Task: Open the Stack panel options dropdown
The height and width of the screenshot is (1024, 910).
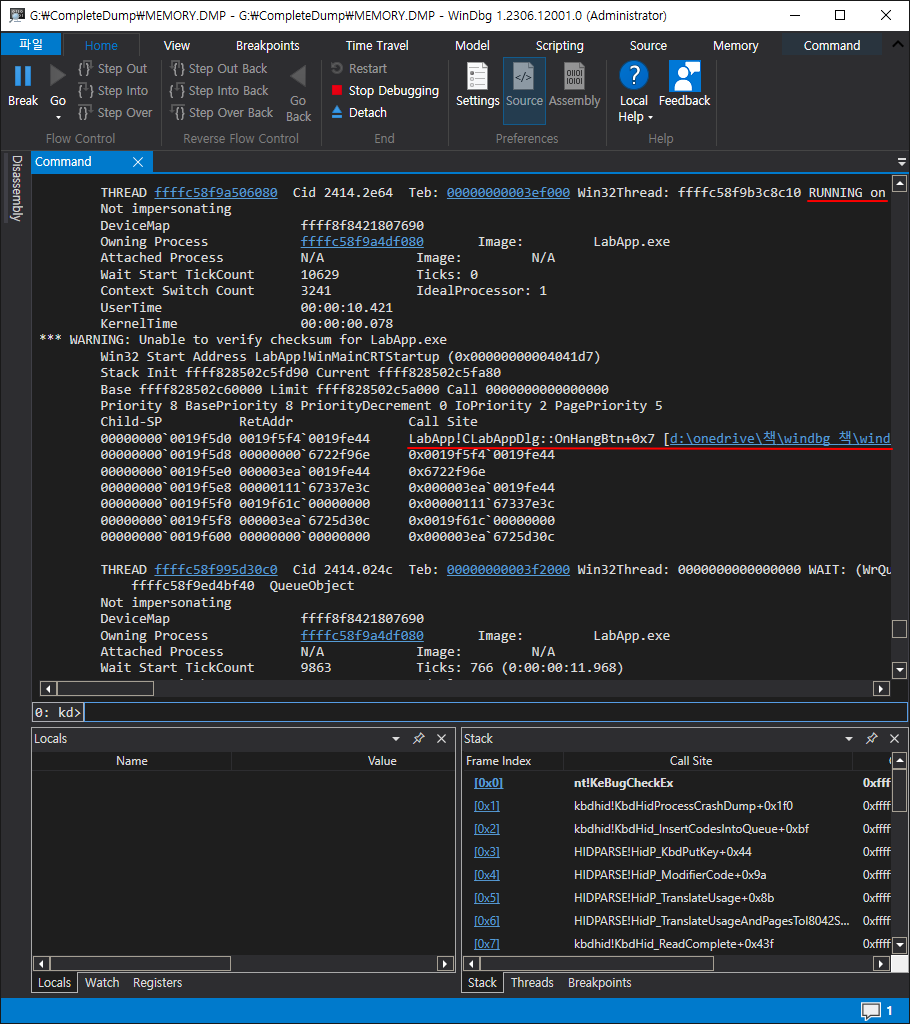Action: pos(849,739)
